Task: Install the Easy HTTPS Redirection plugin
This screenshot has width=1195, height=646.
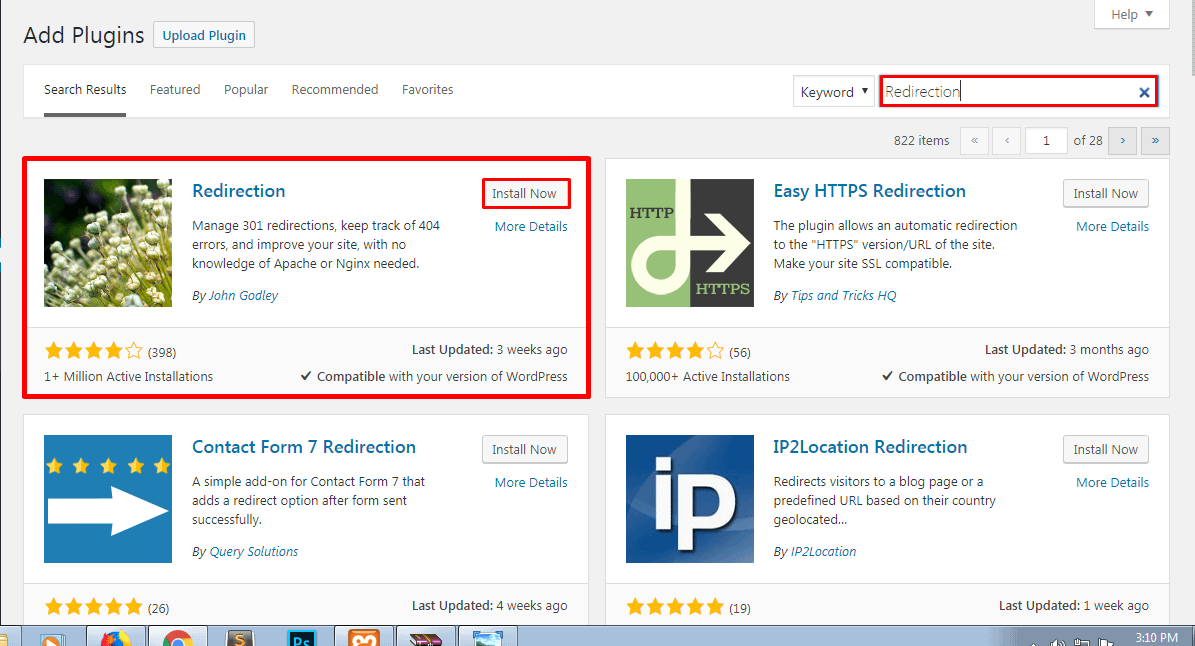Action: tap(1106, 193)
